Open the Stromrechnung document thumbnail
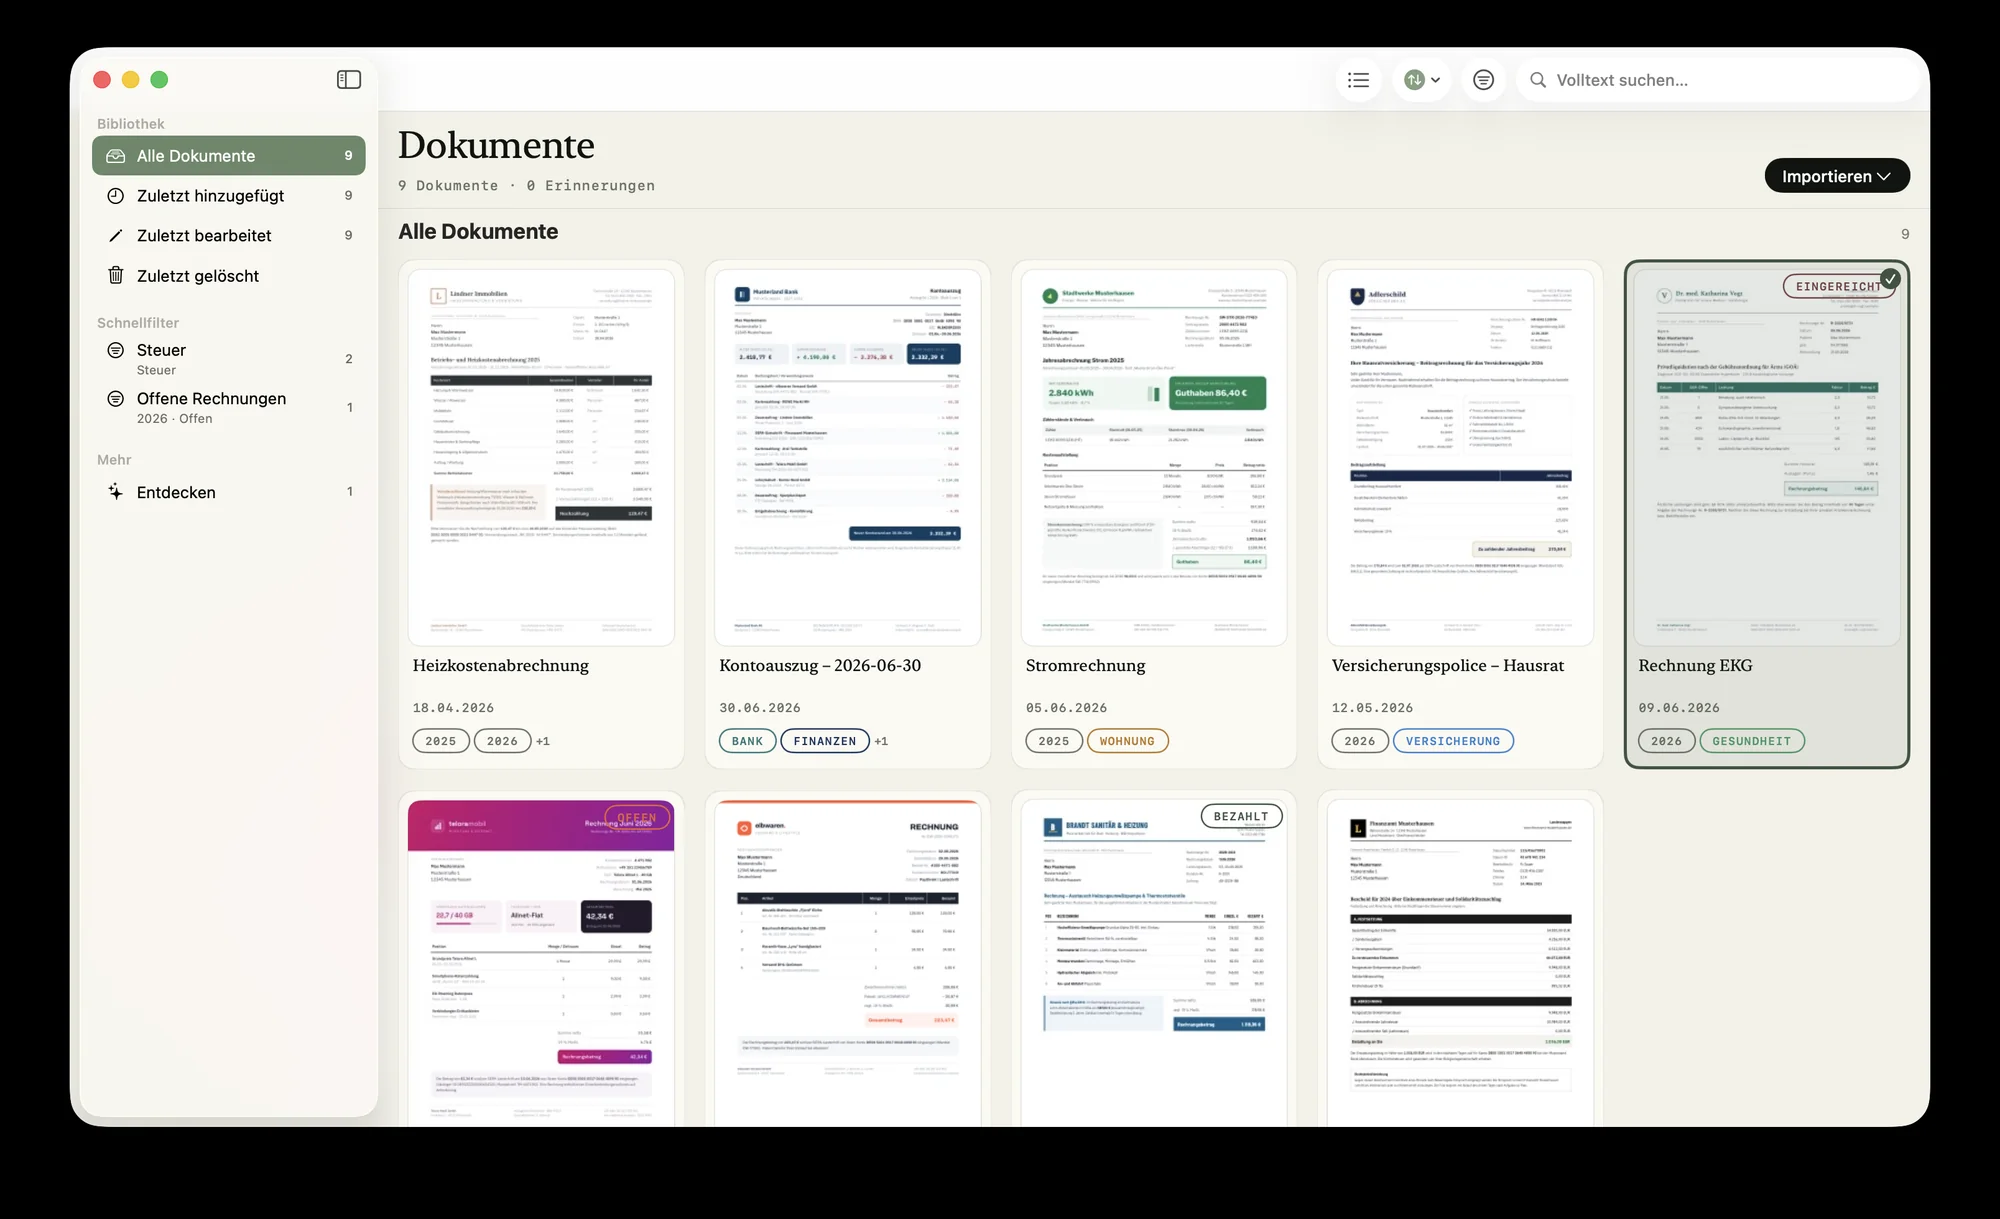This screenshot has width=2000, height=1219. click(x=1154, y=458)
